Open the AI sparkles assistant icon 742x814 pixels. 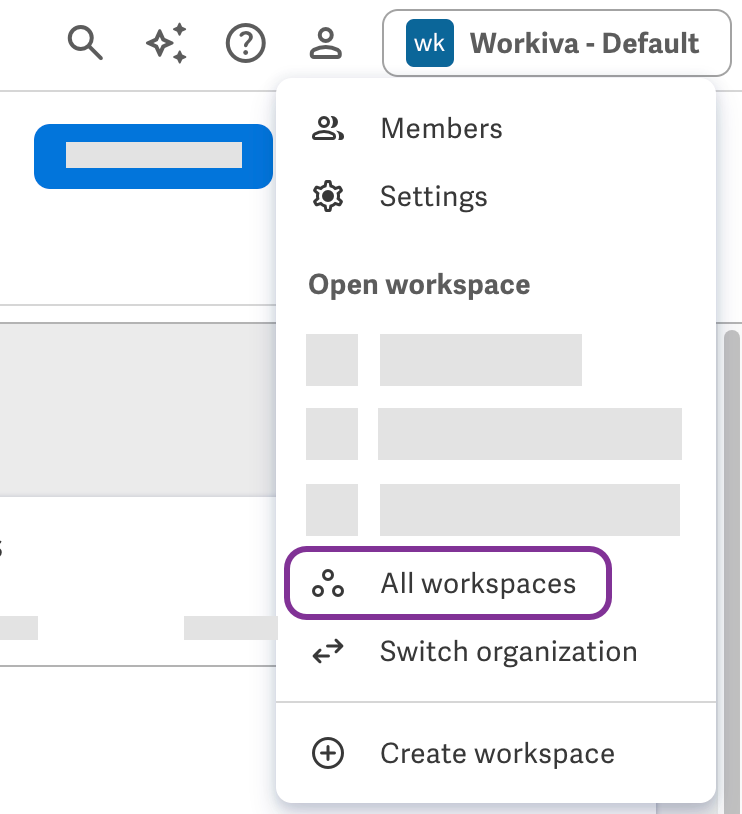coord(166,43)
